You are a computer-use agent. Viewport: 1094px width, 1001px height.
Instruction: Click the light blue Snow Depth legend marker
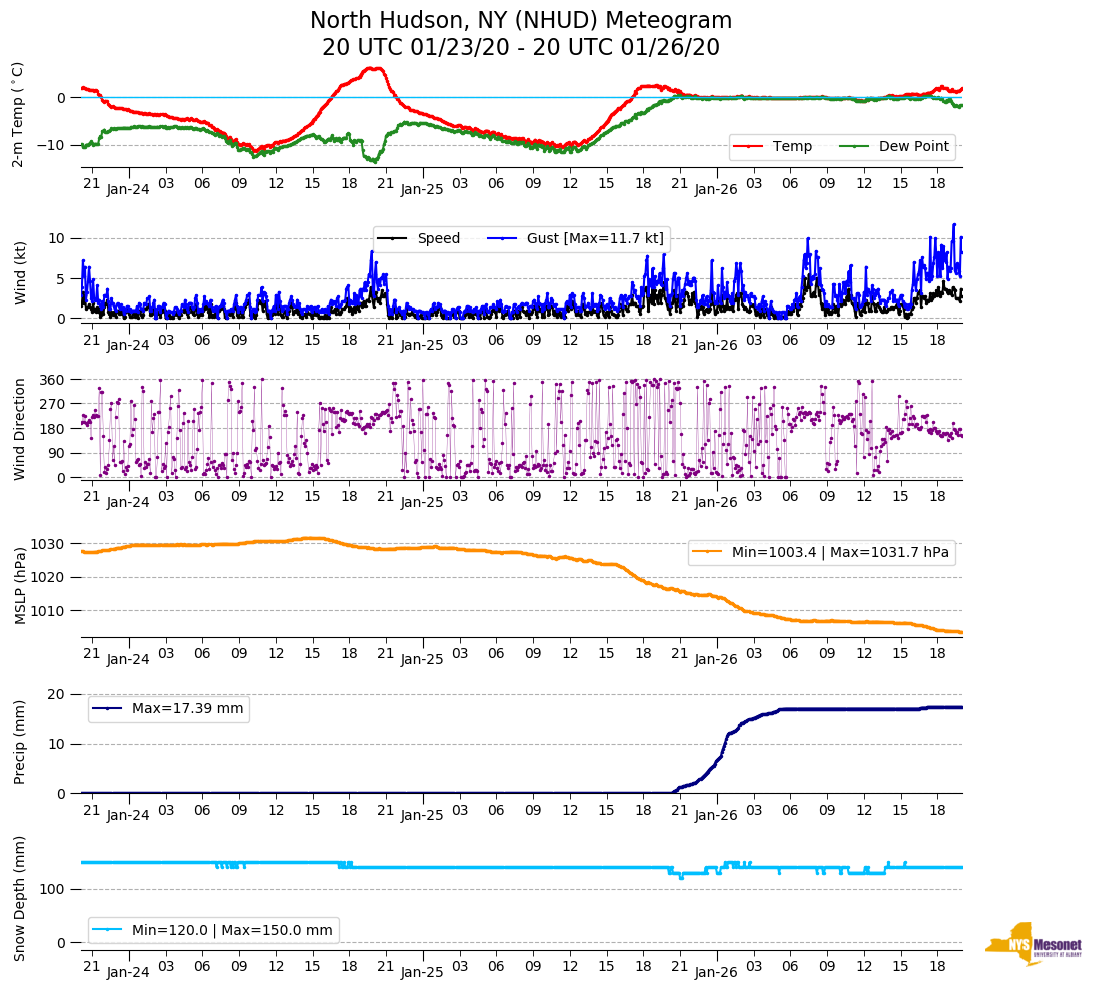(108, 930)
